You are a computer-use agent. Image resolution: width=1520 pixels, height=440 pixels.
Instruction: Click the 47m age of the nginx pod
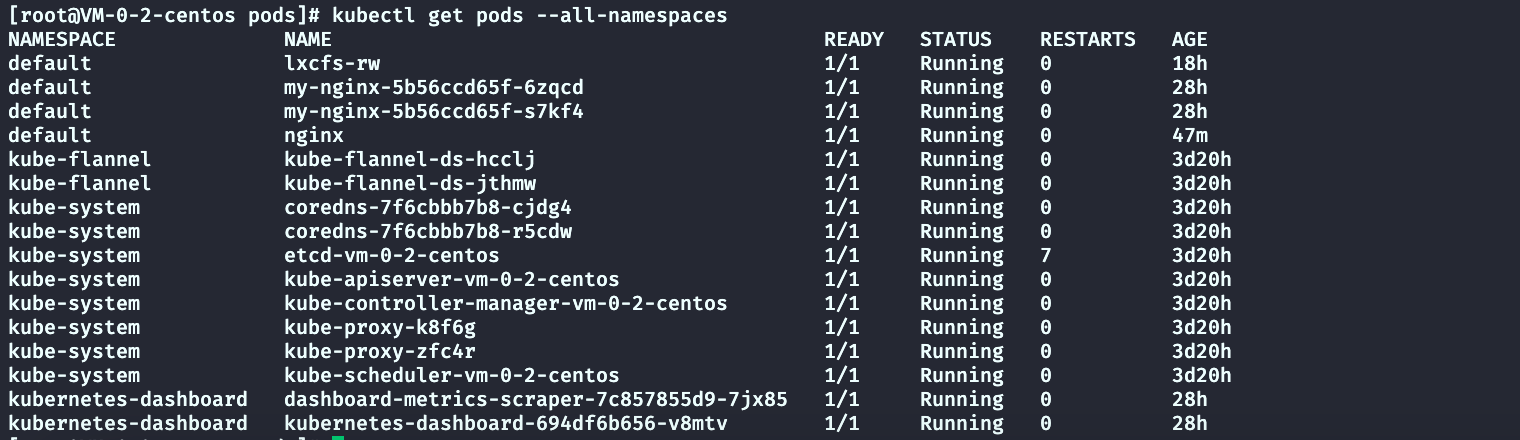point(1189,136)
